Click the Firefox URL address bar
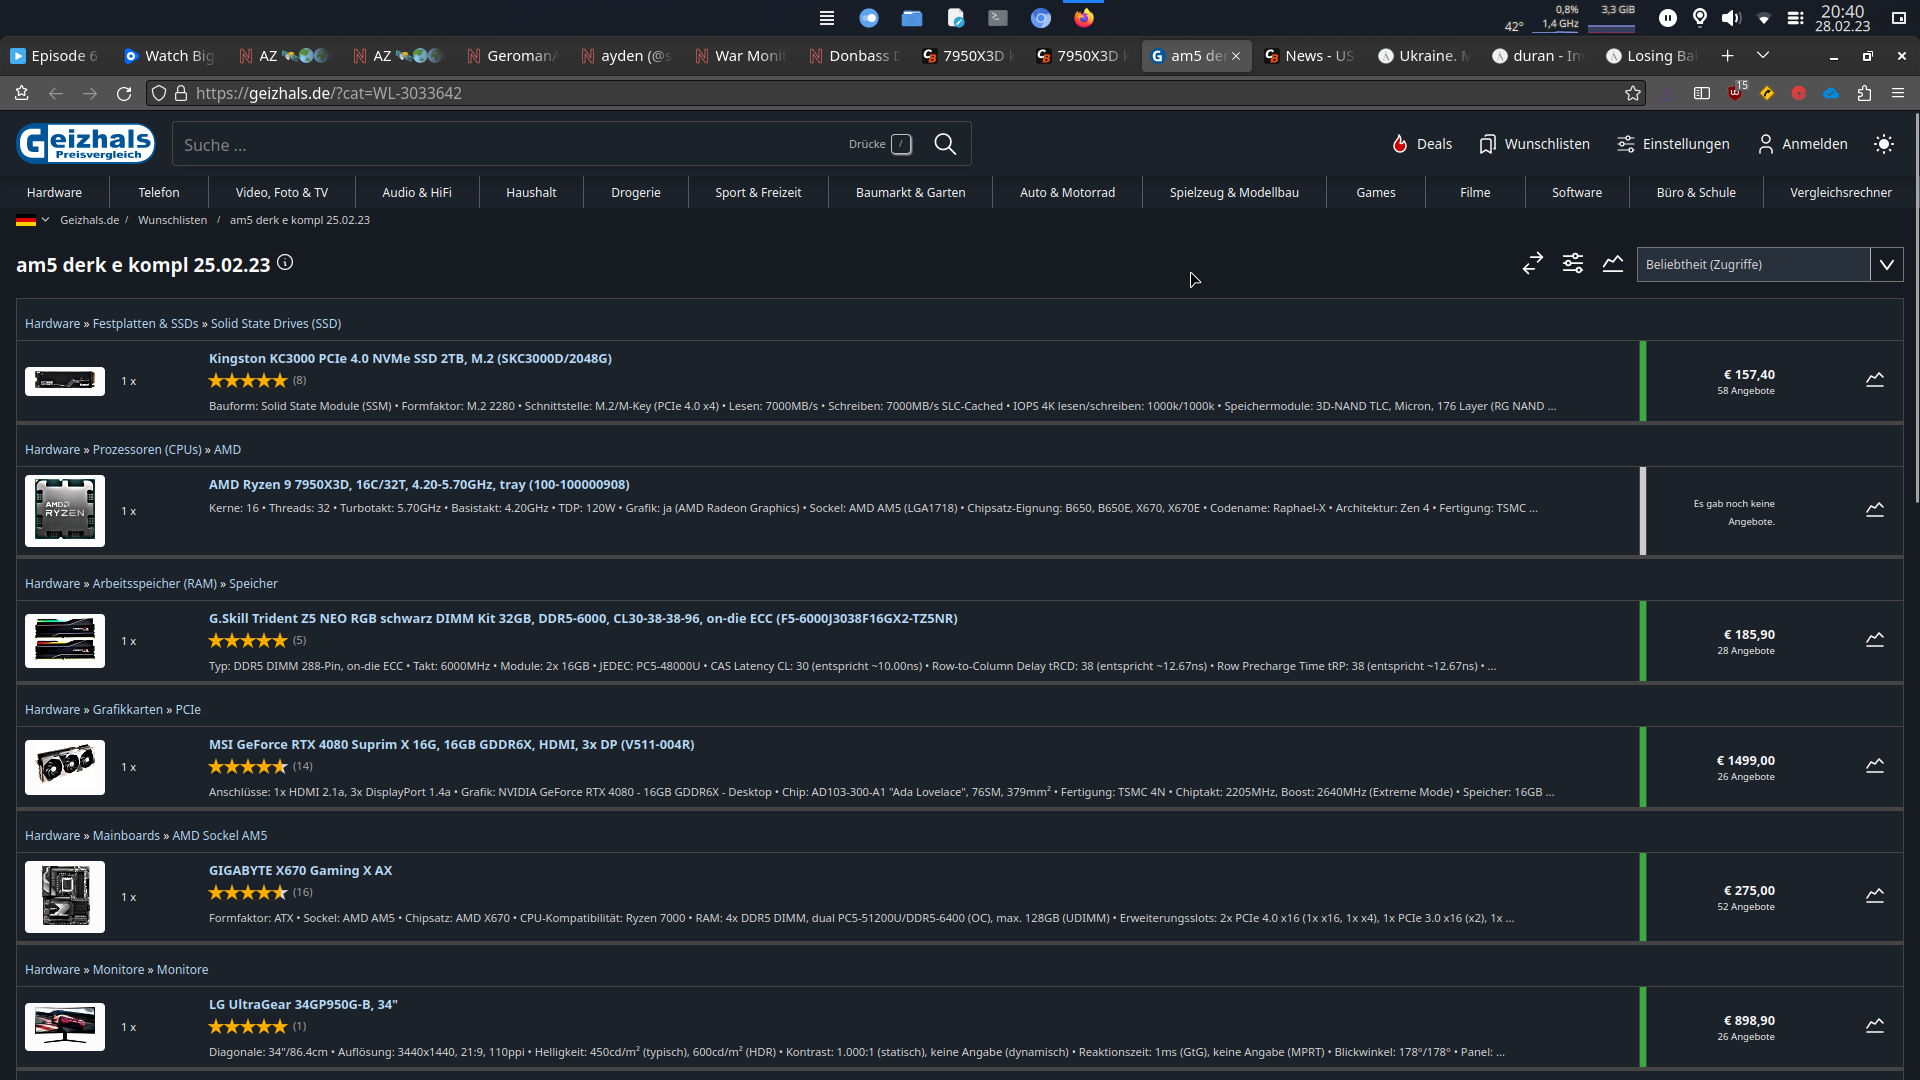This screenshot has width=1920, height=1080. (x=900, y=93)
